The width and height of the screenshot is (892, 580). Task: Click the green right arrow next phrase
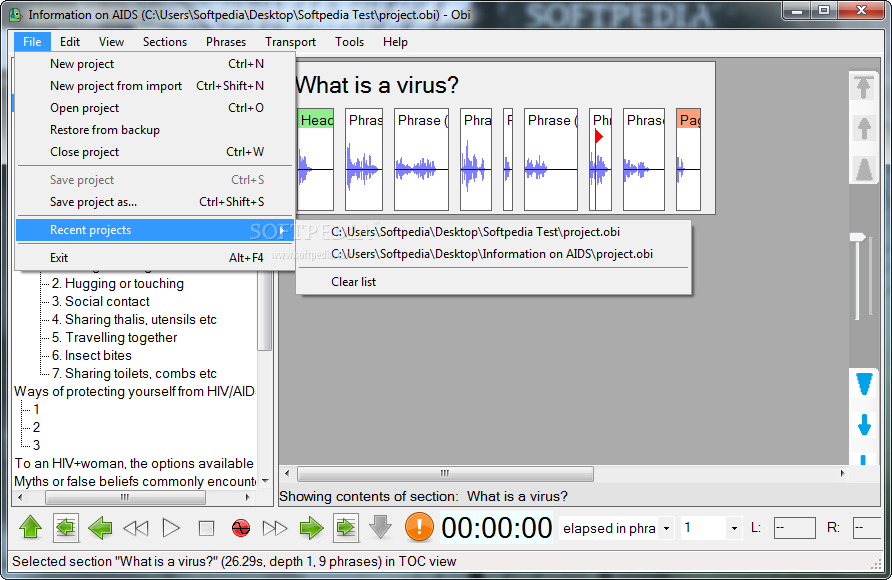click(311, 528)
